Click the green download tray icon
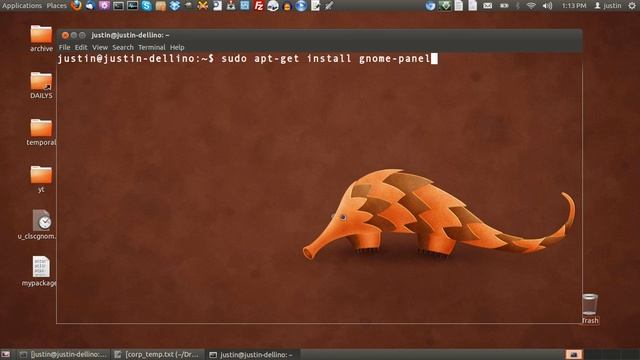The width and height of the screenshot is (640, 360). [x=445, y=6]
